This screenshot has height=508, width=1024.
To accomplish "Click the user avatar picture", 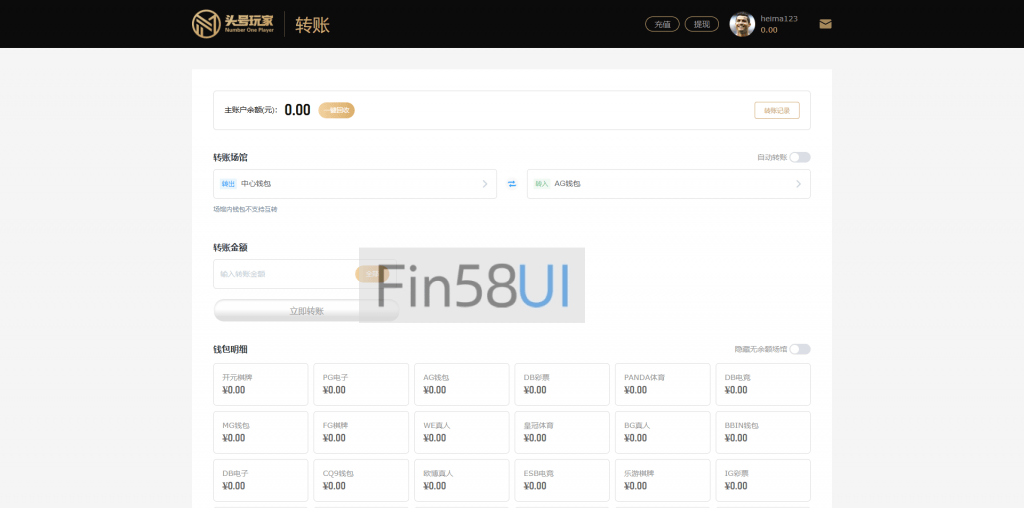I will point(742,24).
